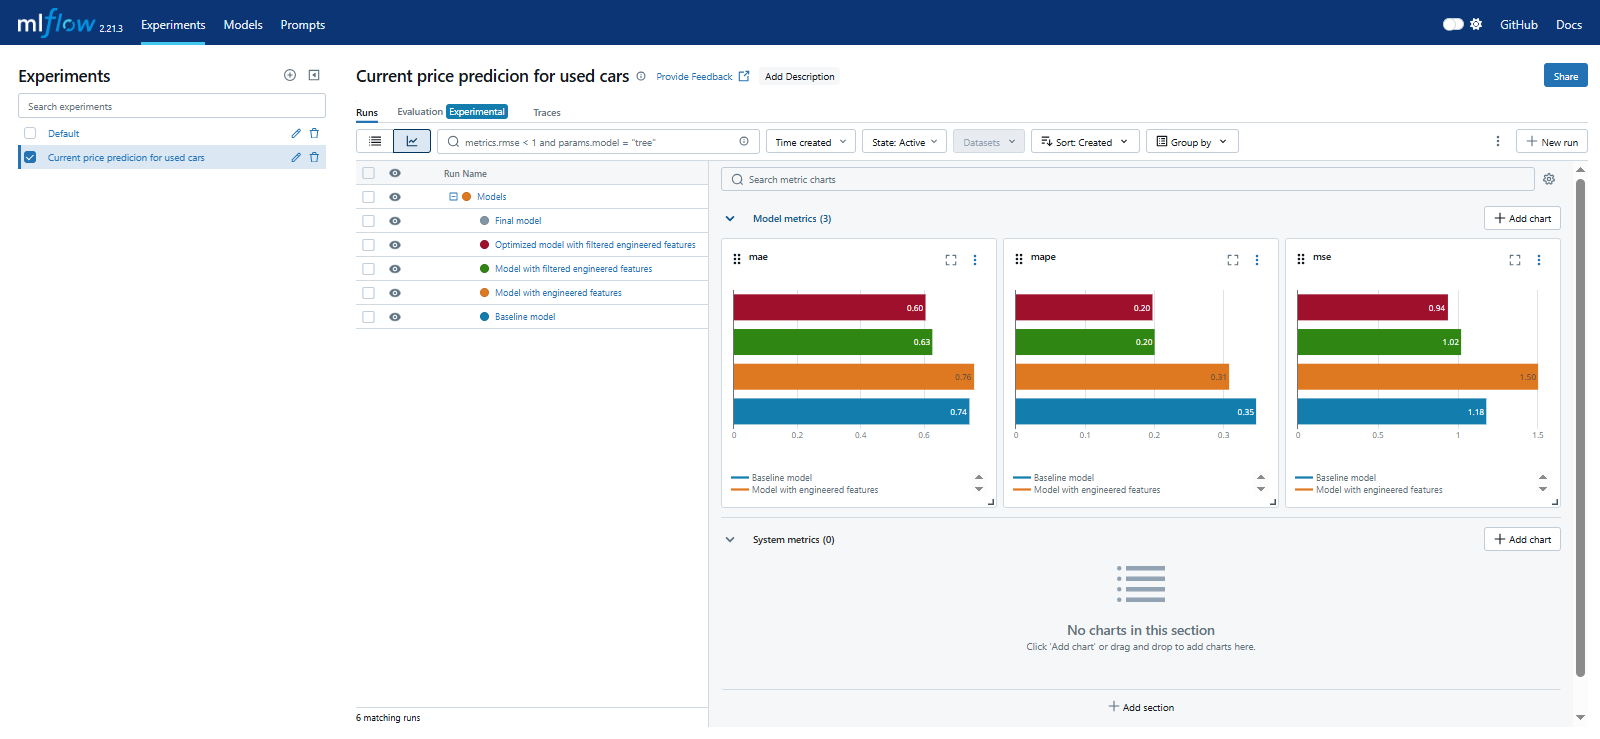The height and width of the screenshot is (739, 1600).
Task: Click the Share button
Action: point(1565,76)
